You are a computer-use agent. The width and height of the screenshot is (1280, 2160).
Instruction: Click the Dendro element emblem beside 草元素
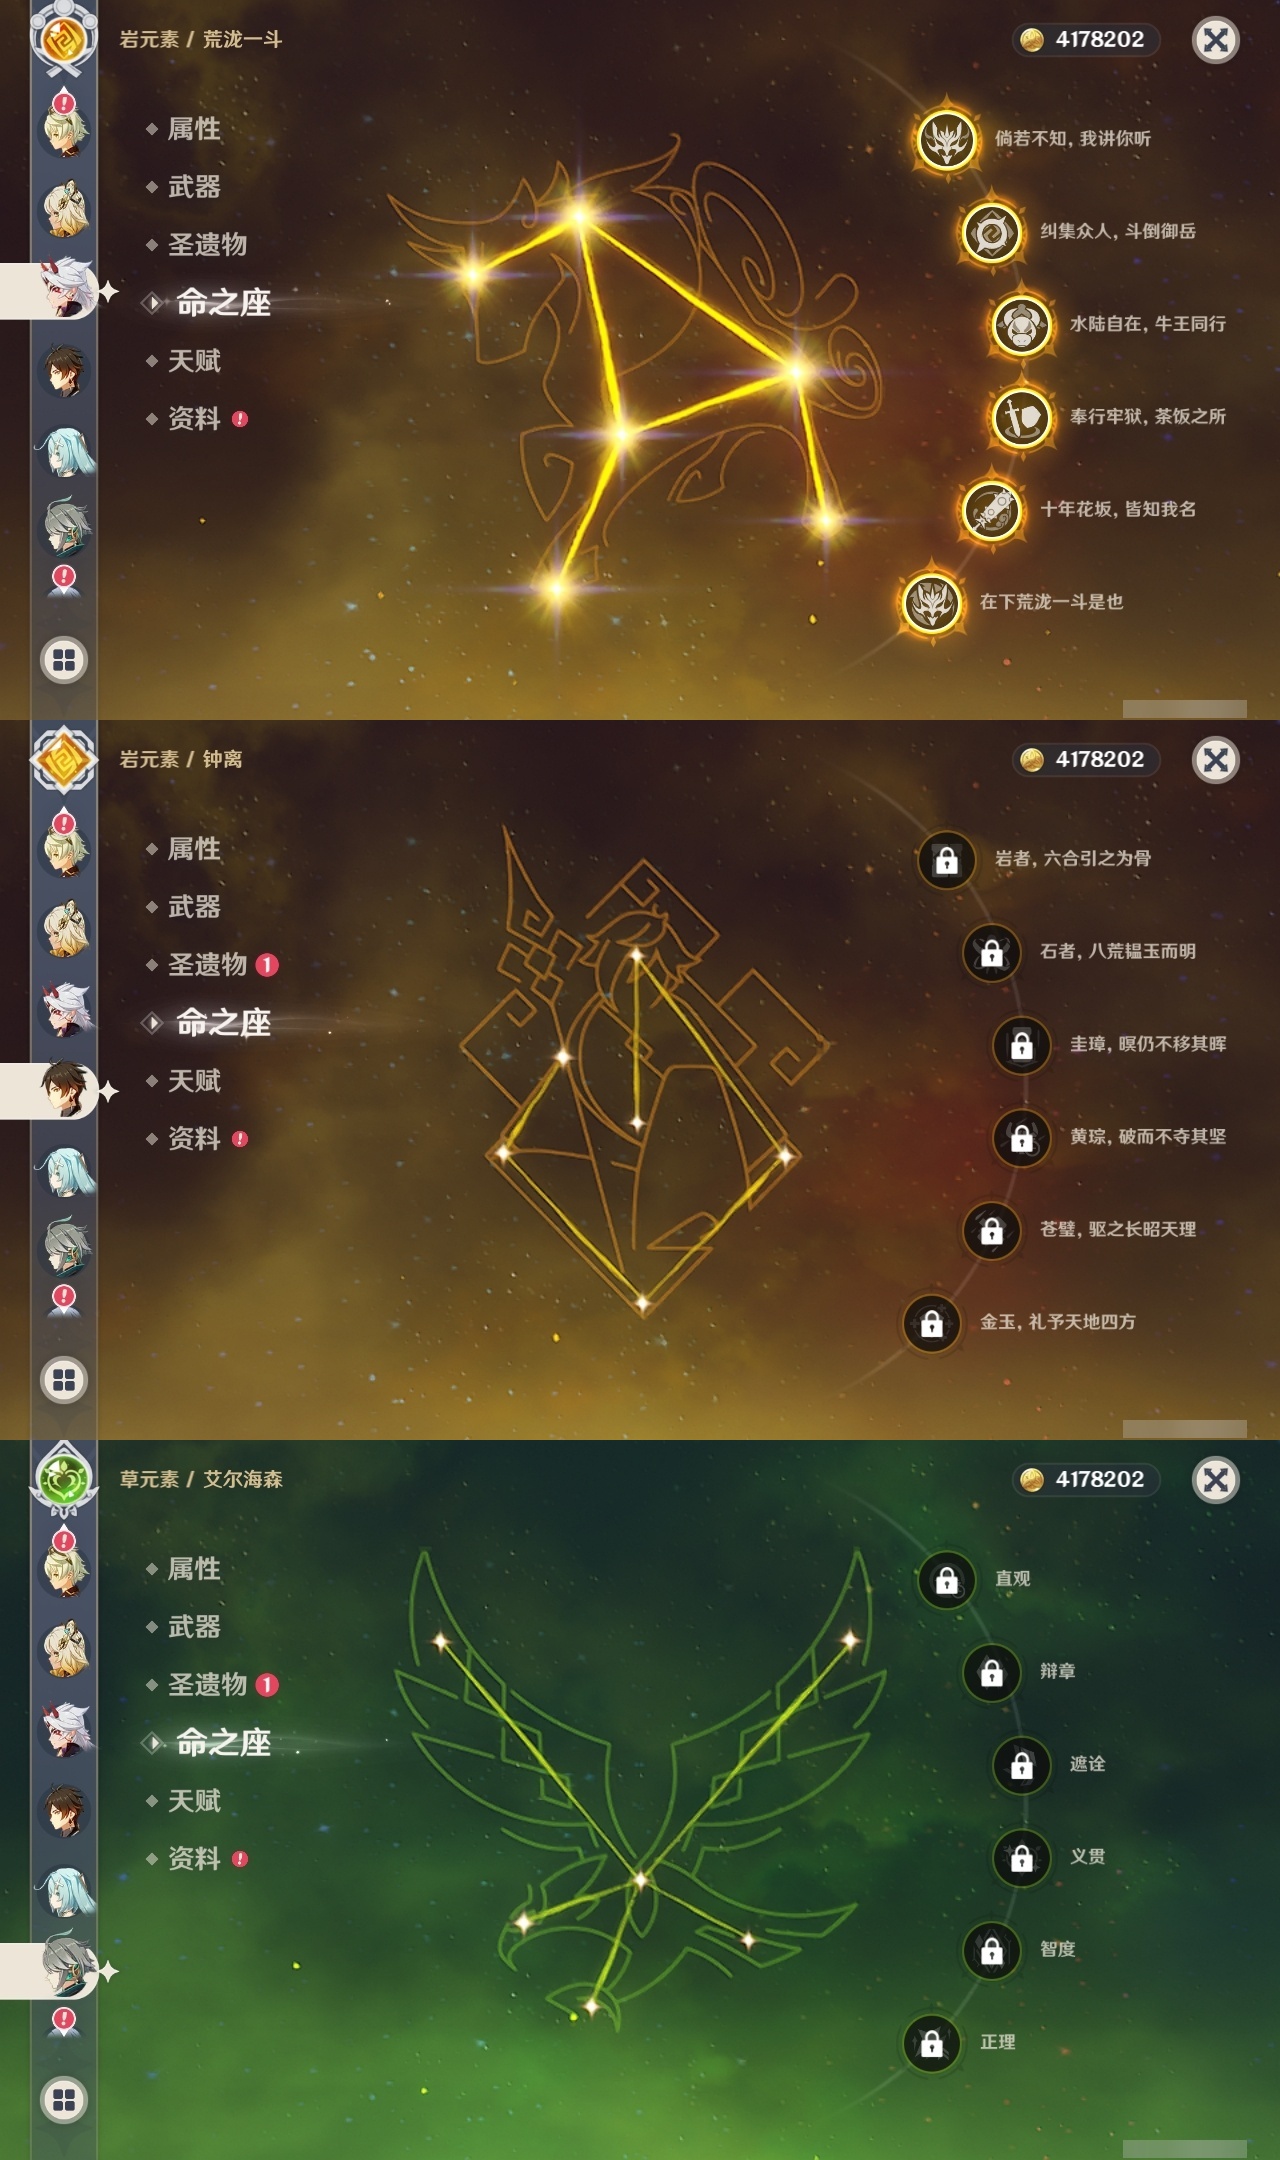point(64,1478)
